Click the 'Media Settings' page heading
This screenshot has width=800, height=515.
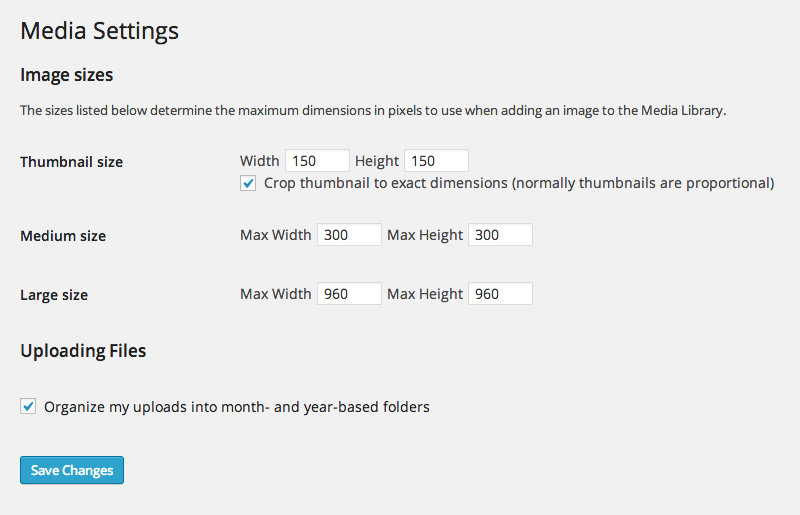point(100,31)
